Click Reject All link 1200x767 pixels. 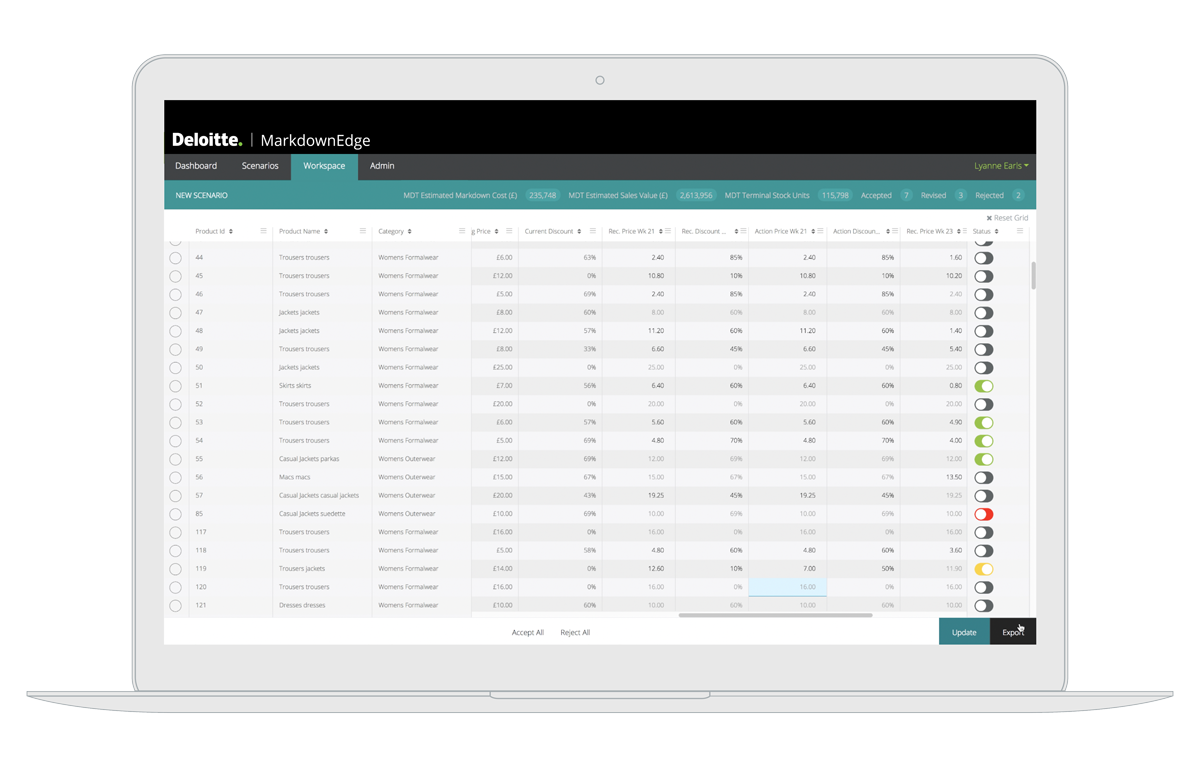(575, 632)
